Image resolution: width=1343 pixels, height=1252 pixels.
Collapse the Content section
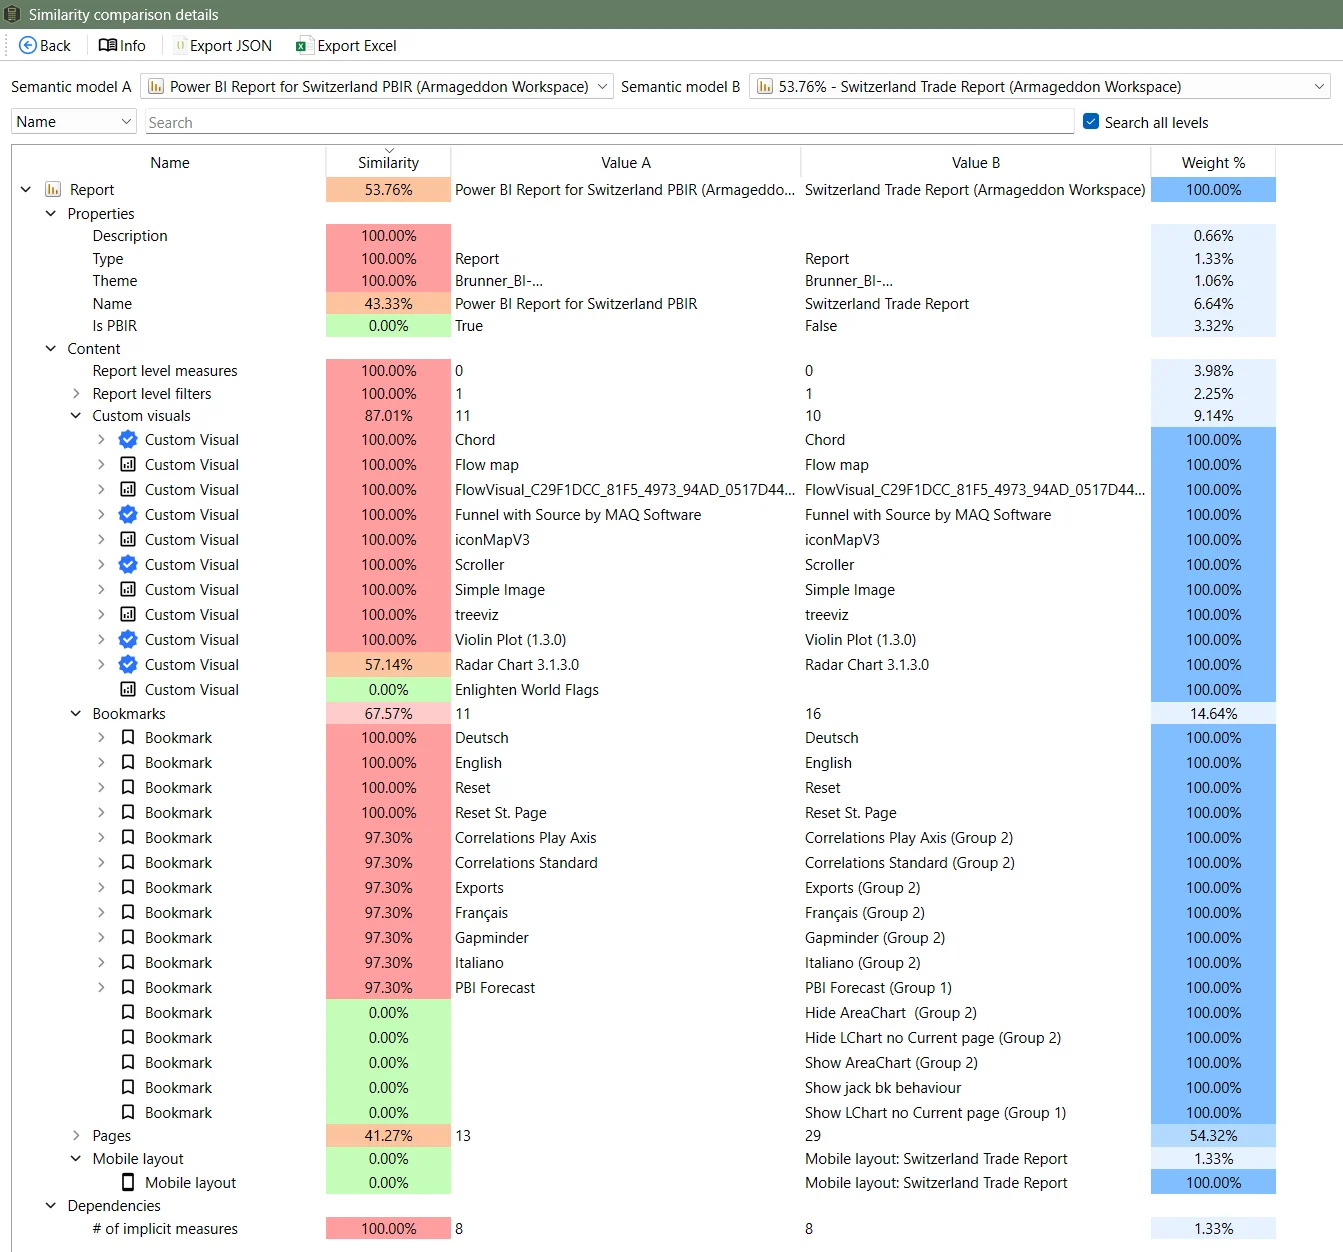(x=51, y=348)
